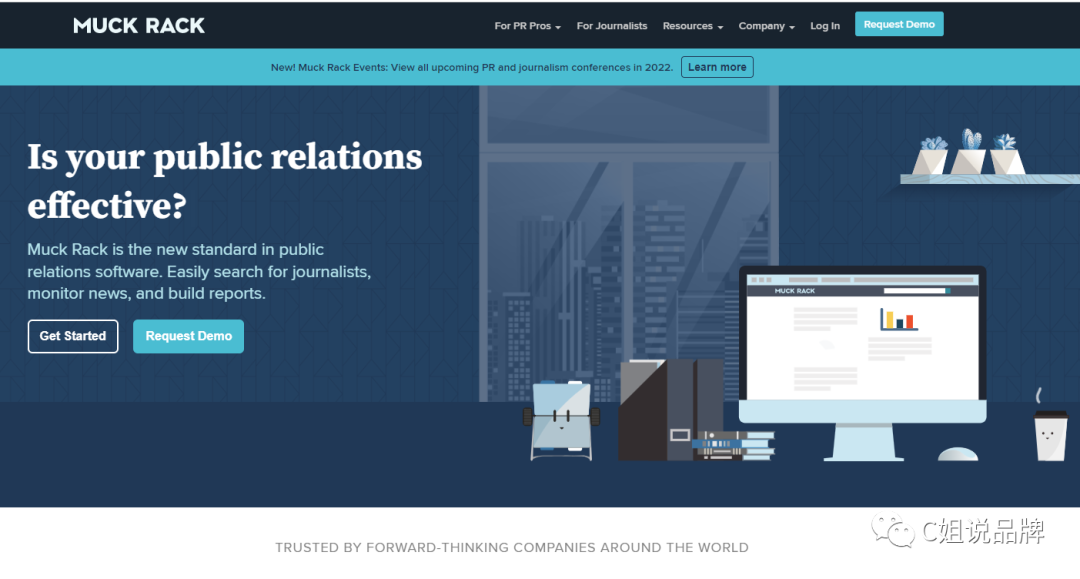Click Request Demo beside Get Started

(x=188, y=336)
